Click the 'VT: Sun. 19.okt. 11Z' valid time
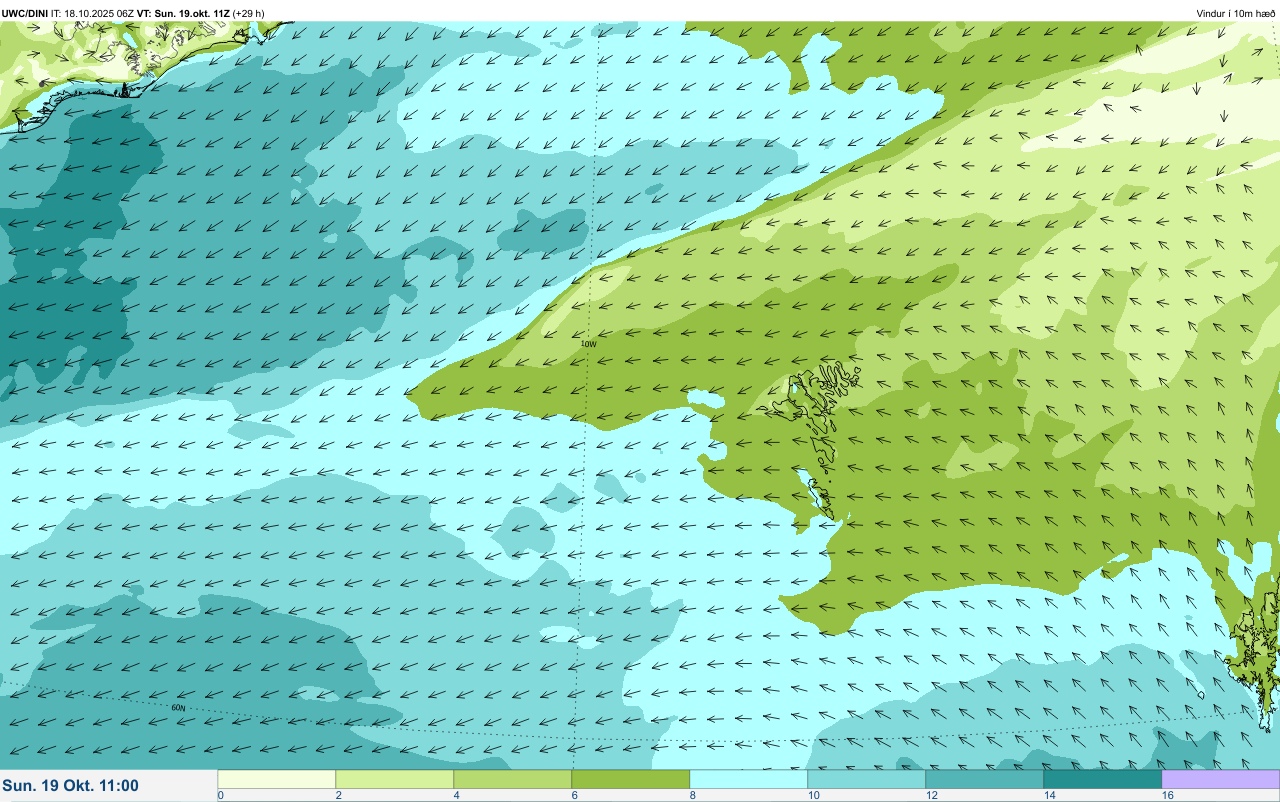 pyautogui.click(x=183, y=13)
